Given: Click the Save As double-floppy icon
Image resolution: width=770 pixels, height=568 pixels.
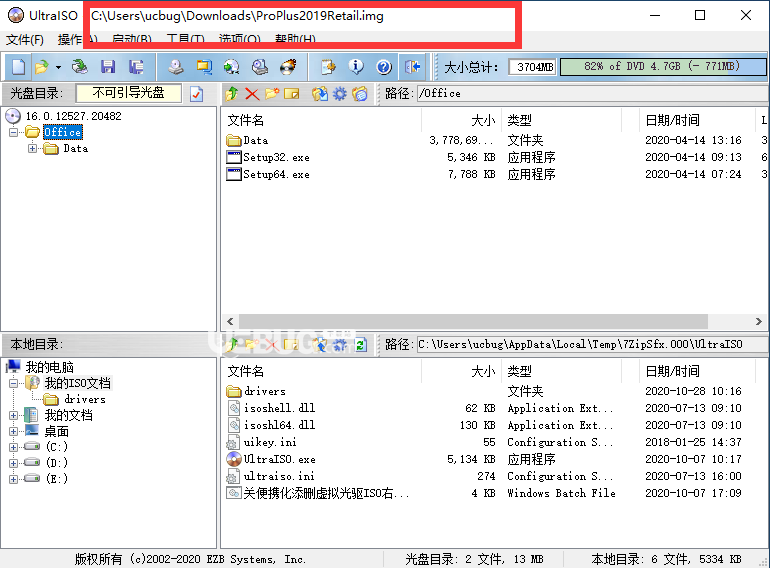Looking at the screenshot, I should [x=136, y=67].
